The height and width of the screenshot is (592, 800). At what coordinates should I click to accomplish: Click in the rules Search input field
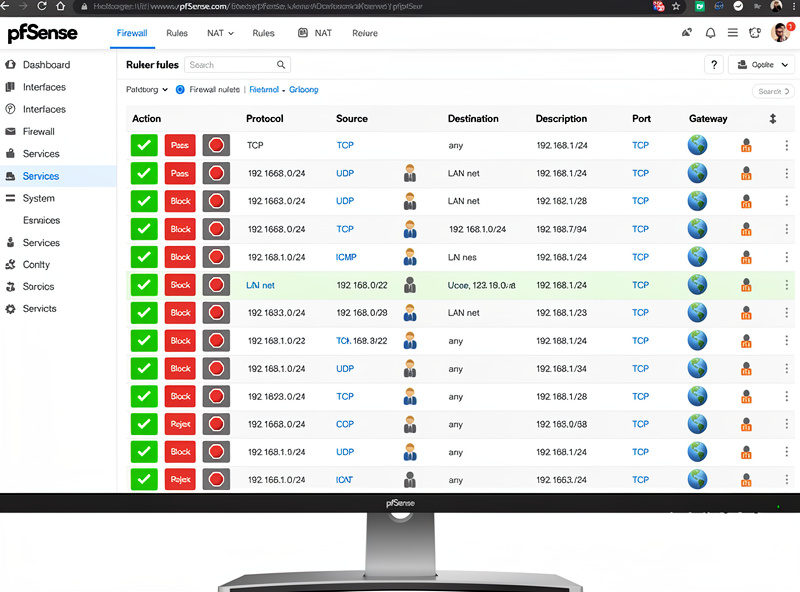237,65
